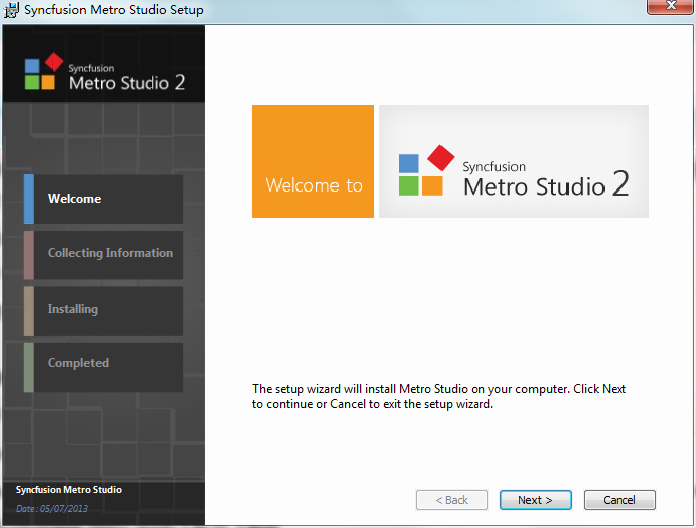Select the Welcome step in sidebar
The width and height of the screenshot is (696, 528).
click(103, 199)
